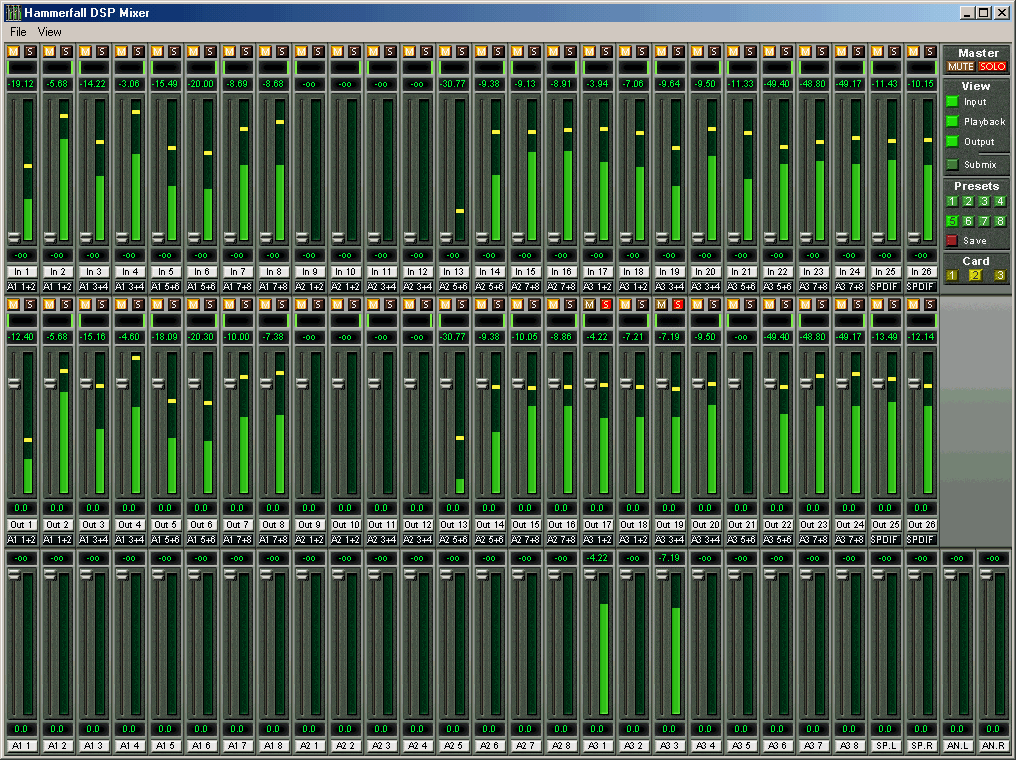Select the A3 1 hardware output label
This screenshot has width=1016, height=760.
597,746
